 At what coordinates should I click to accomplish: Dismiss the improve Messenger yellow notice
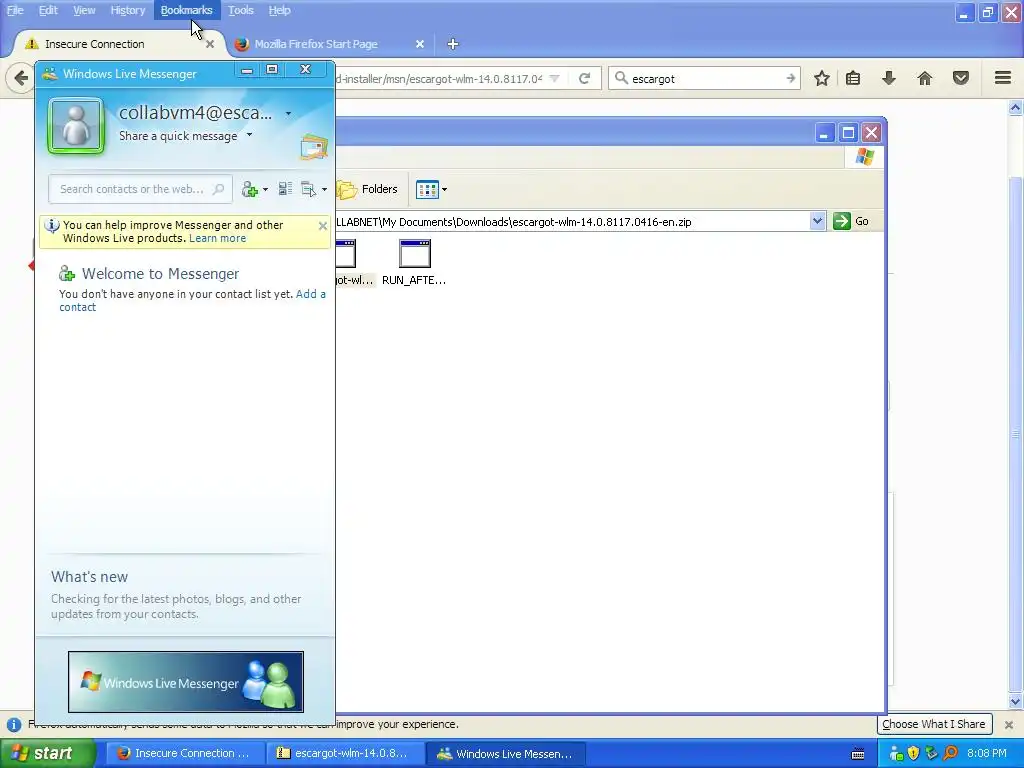click(x=323, y=226)
